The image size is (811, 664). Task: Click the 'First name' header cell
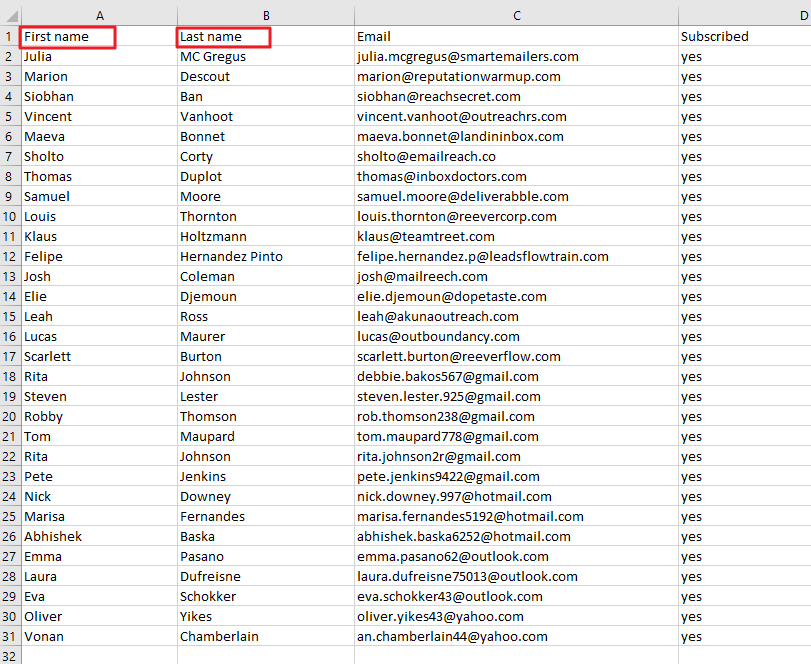click(68, 37)
